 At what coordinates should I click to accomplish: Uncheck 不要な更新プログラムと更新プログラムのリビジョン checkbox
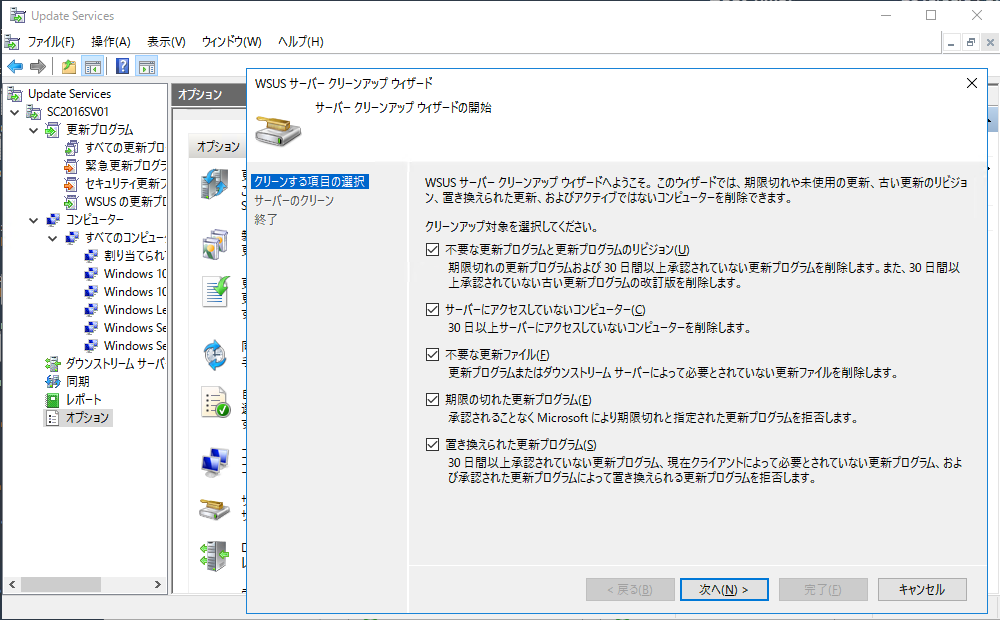(x=432, y=249)
